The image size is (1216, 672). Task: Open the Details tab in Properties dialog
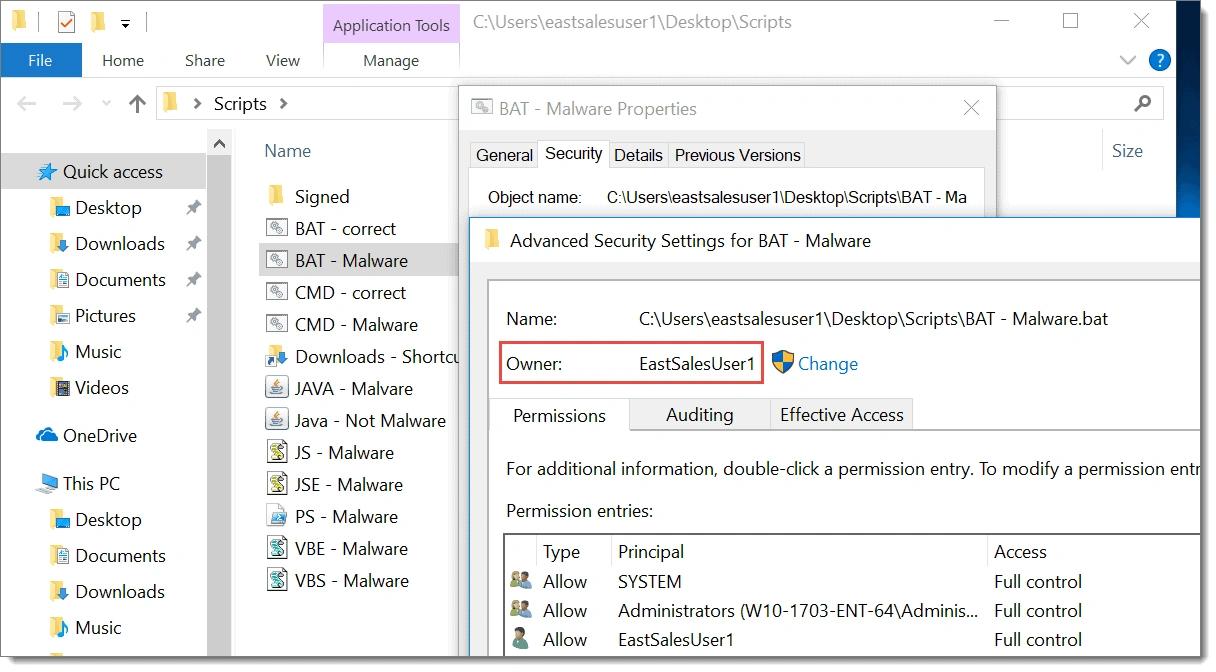(x=638, y=155)
